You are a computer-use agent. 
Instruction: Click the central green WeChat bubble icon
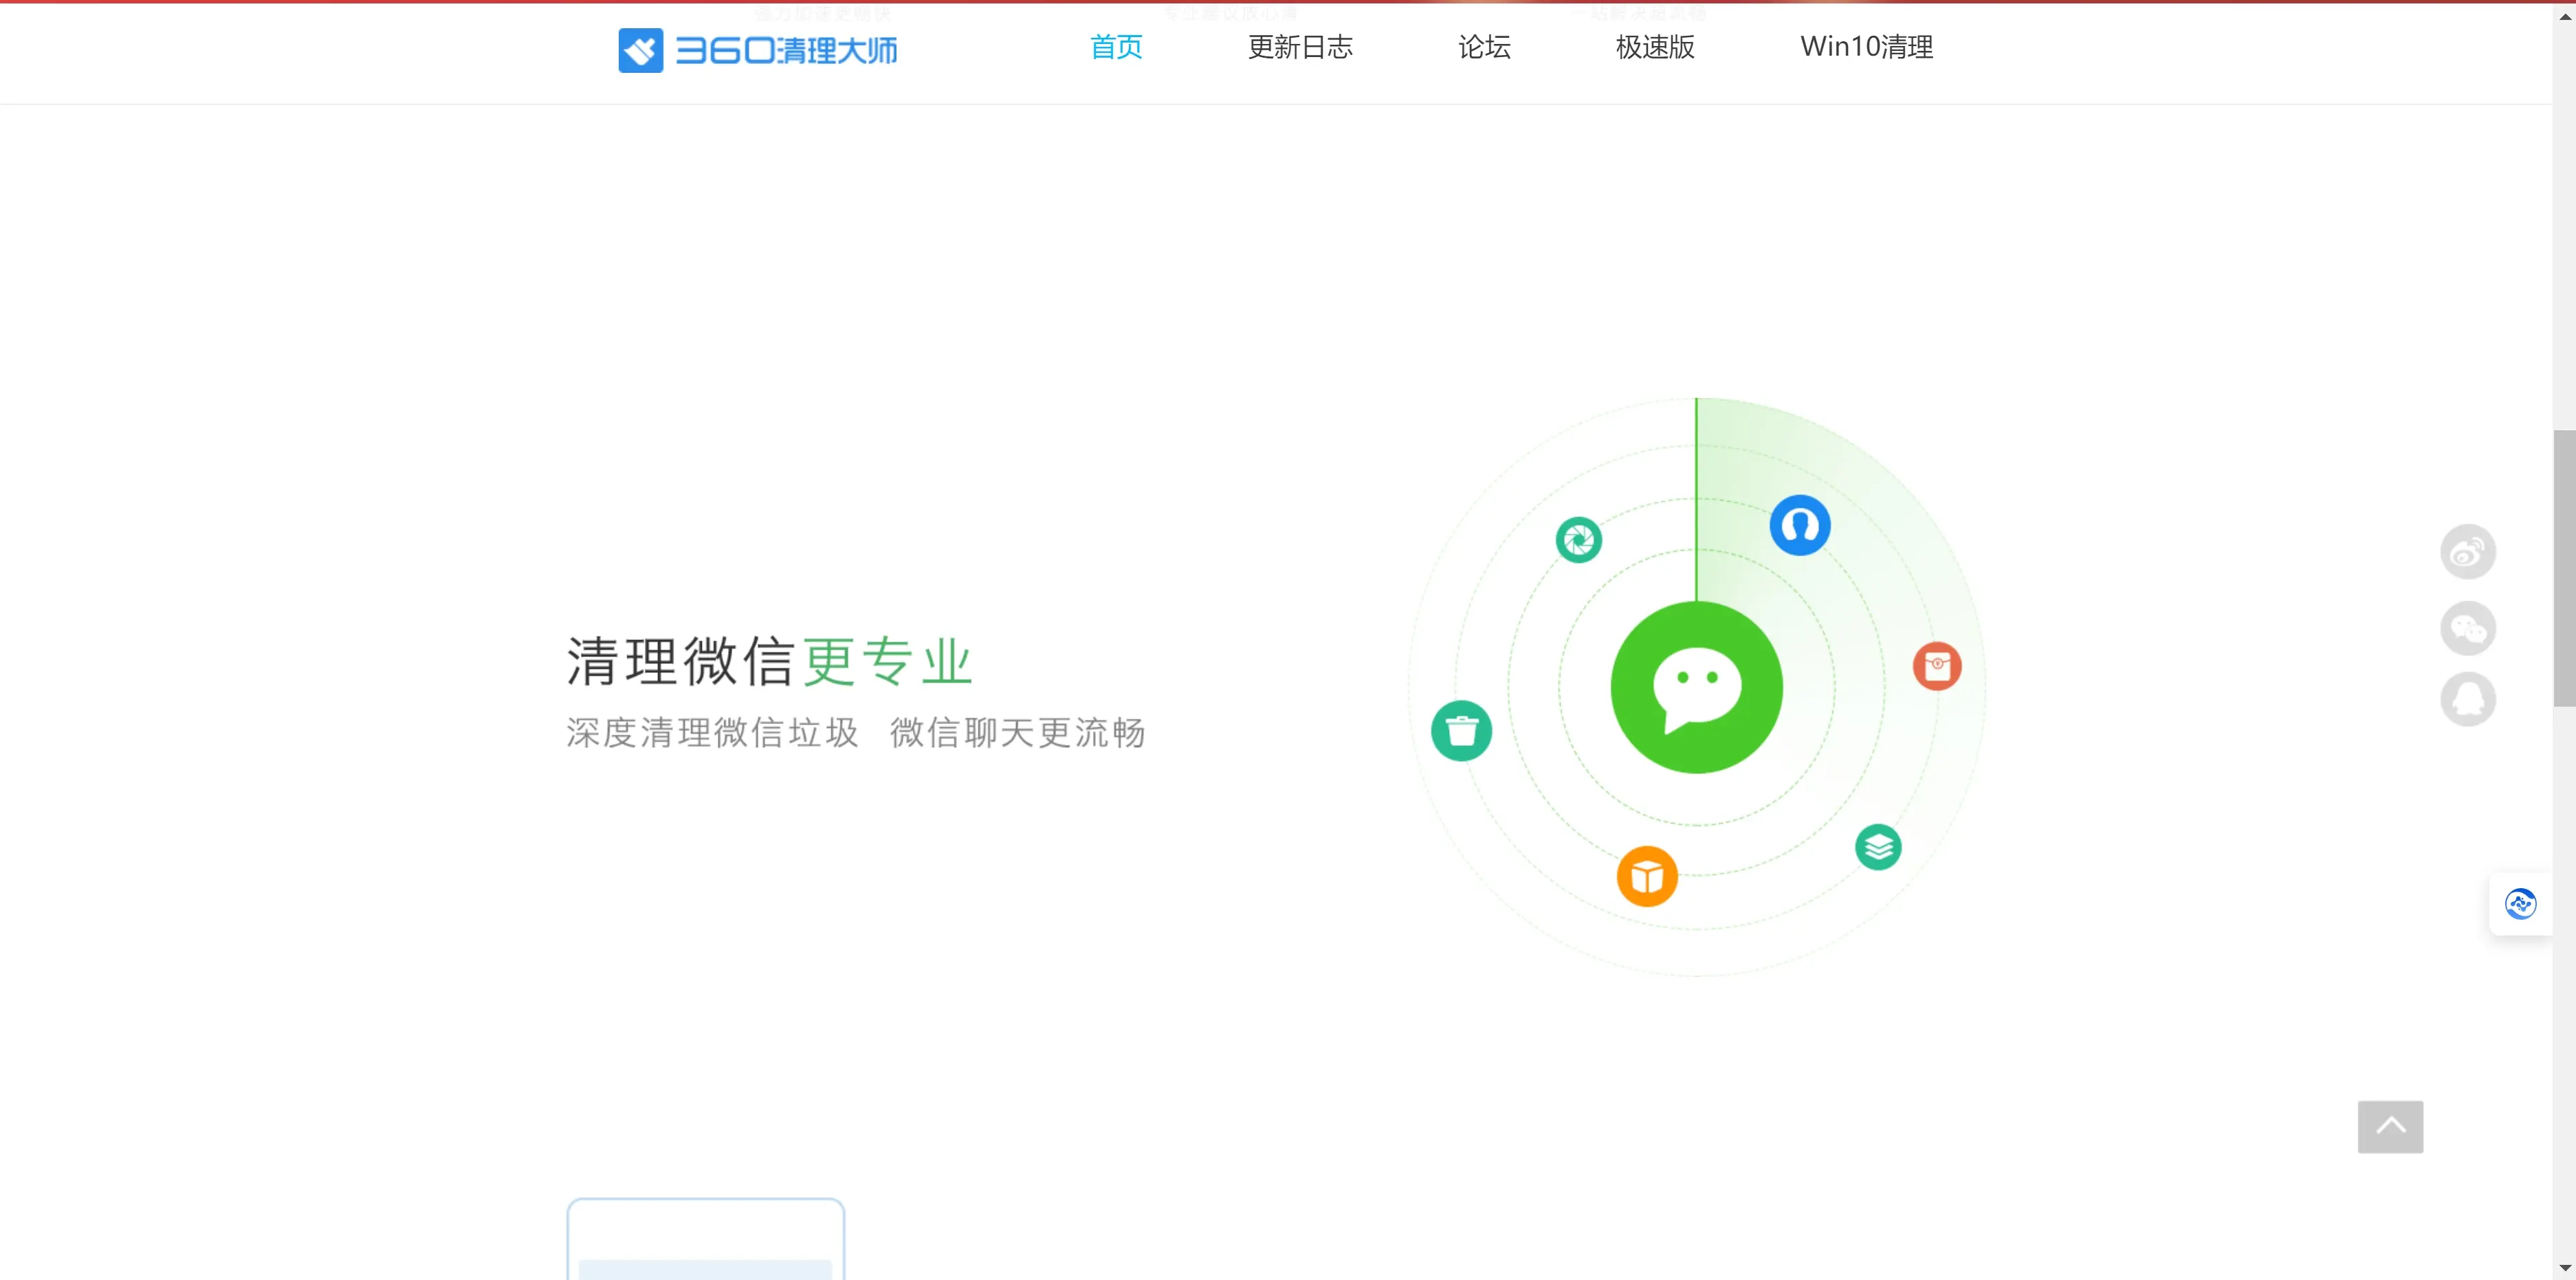[x=1696, y=687]
